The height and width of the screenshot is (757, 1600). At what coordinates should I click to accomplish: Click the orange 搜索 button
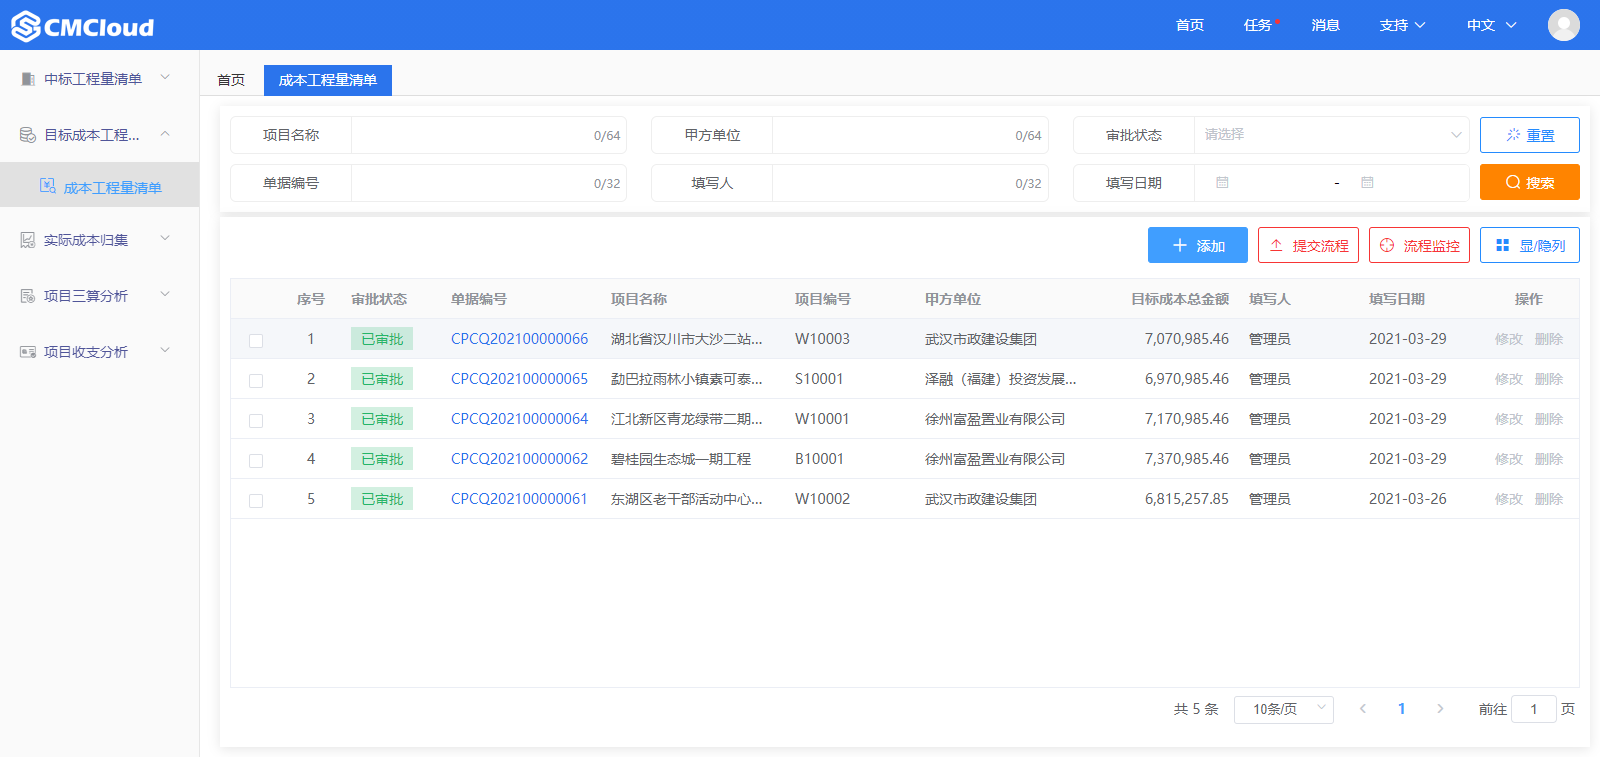(1530, 182)
